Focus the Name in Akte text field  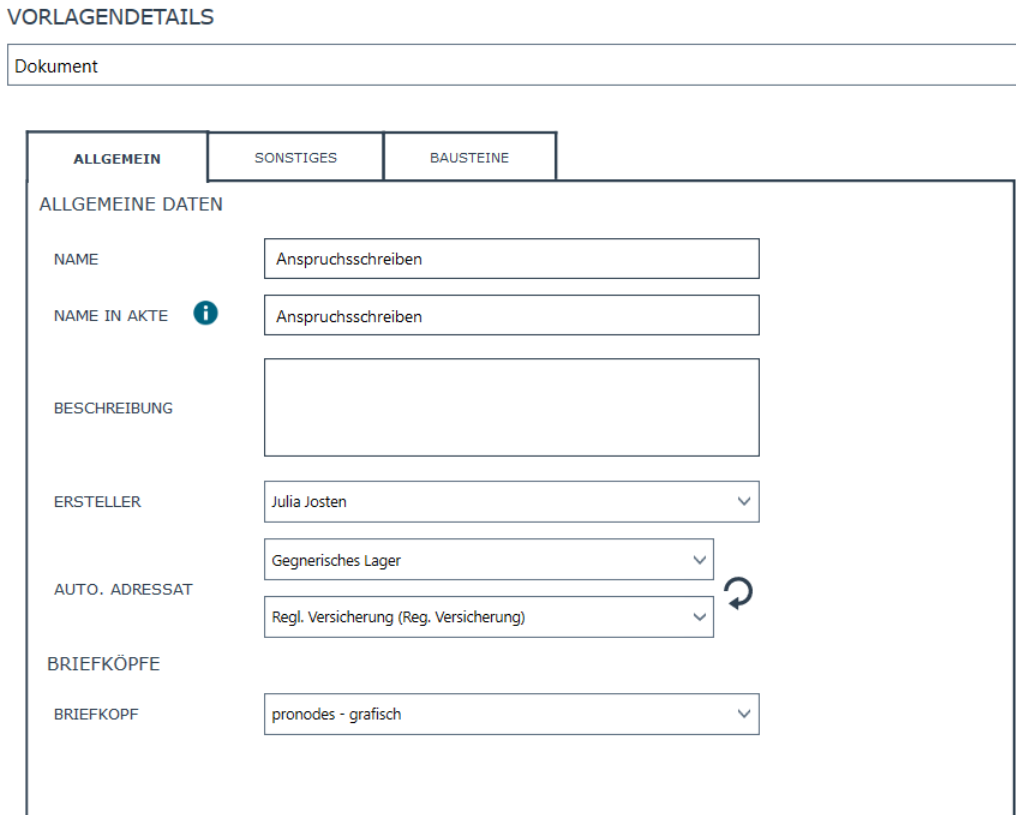click(x=511, y=316)
